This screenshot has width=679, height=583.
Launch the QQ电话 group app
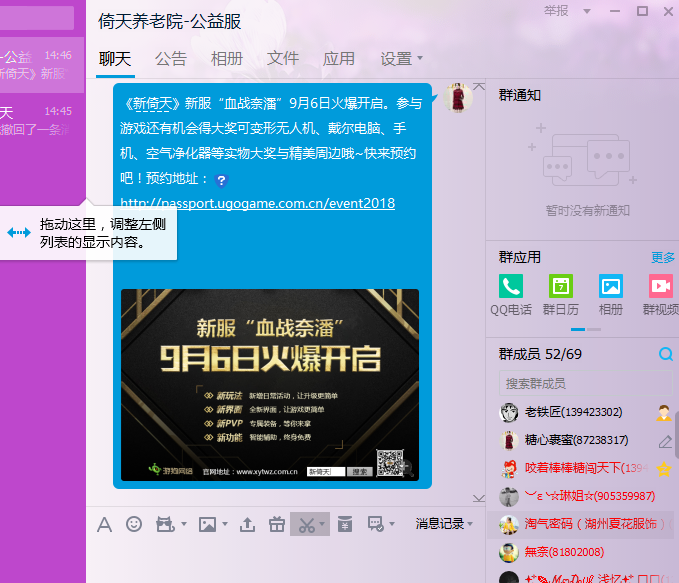[511, 295]
